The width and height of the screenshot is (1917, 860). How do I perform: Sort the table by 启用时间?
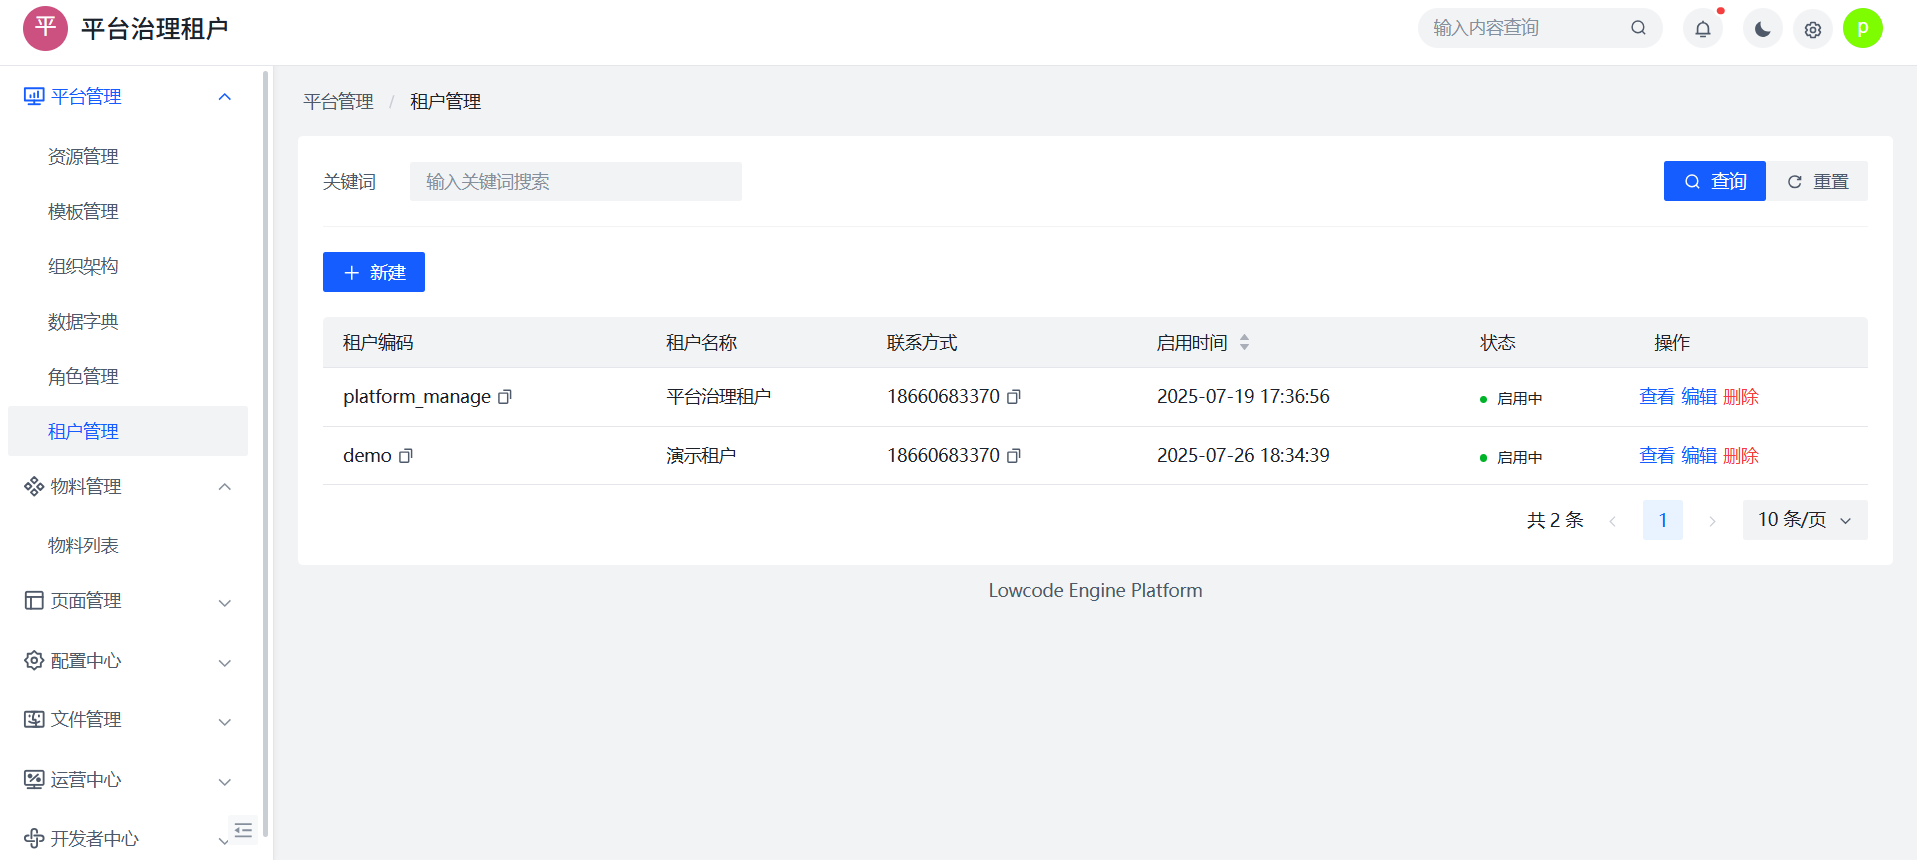[x=1244, y=342]
